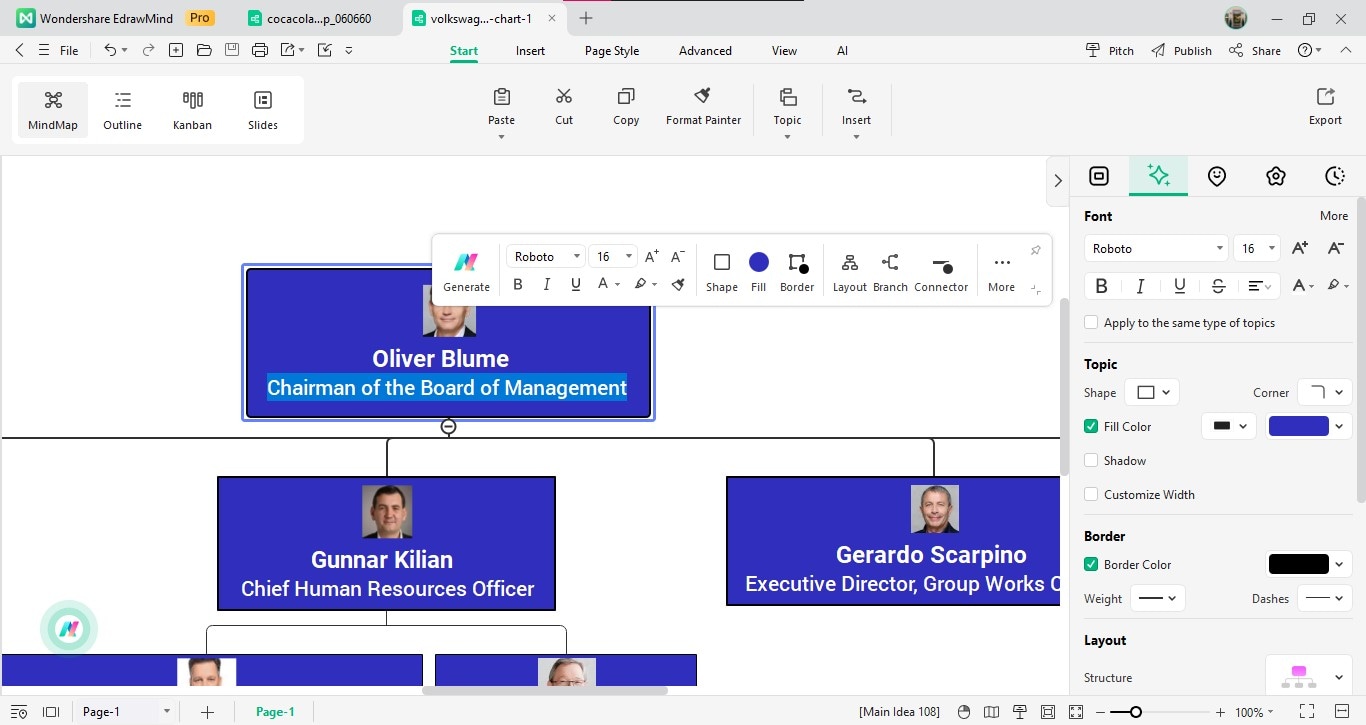Click the Cut scissors icon
The width and height of the screenshot is (1366, 725).
click(564, 97)
